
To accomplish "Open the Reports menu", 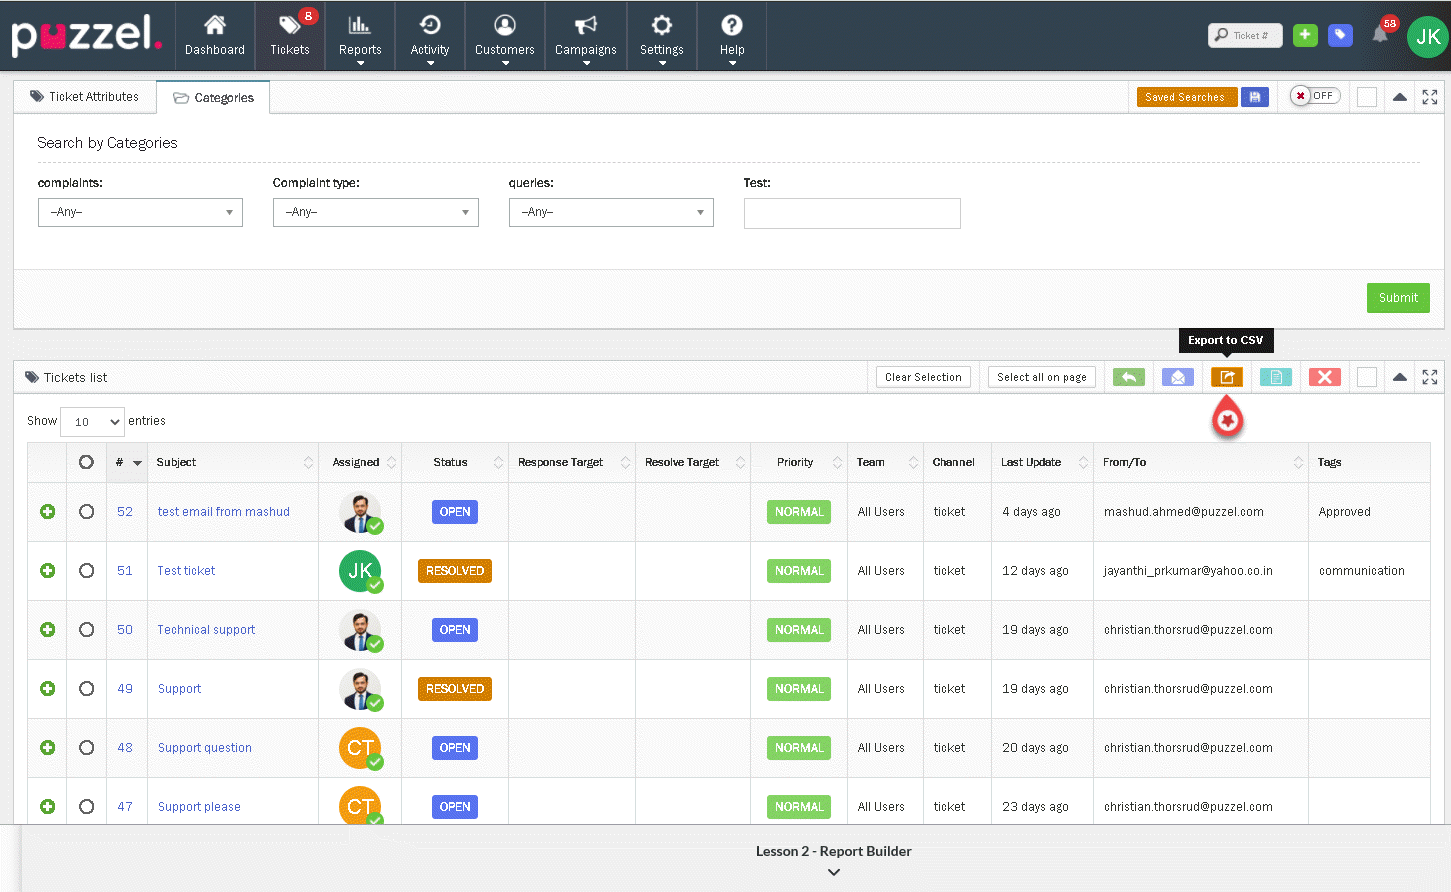I will 360,36.
